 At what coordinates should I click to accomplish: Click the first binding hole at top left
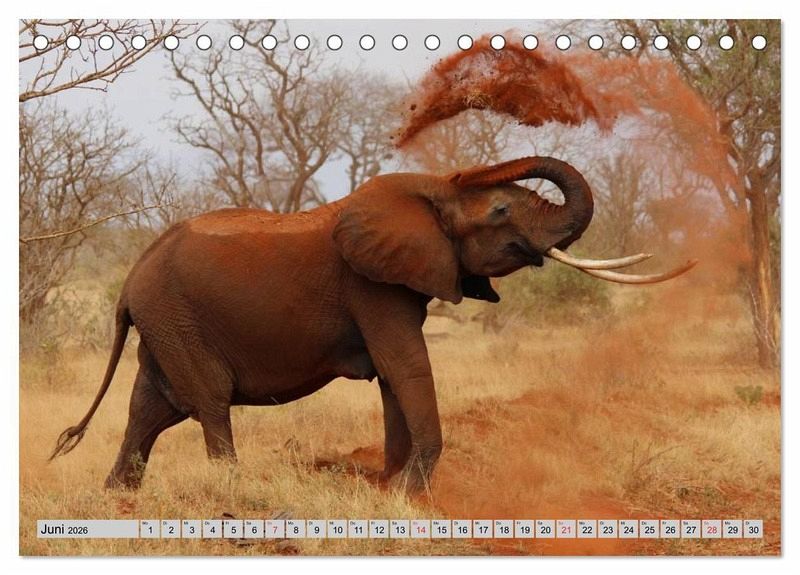point(41,43)
